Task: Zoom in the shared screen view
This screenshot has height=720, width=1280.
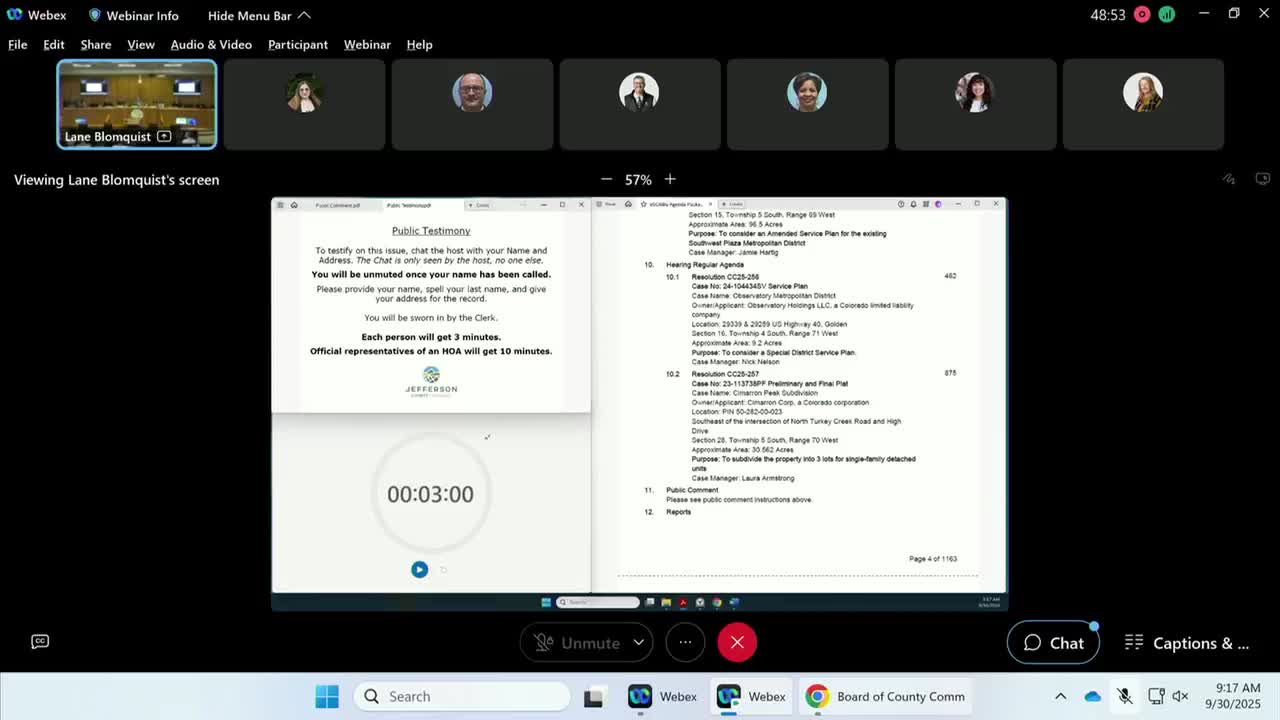Action: click(670, 179)
